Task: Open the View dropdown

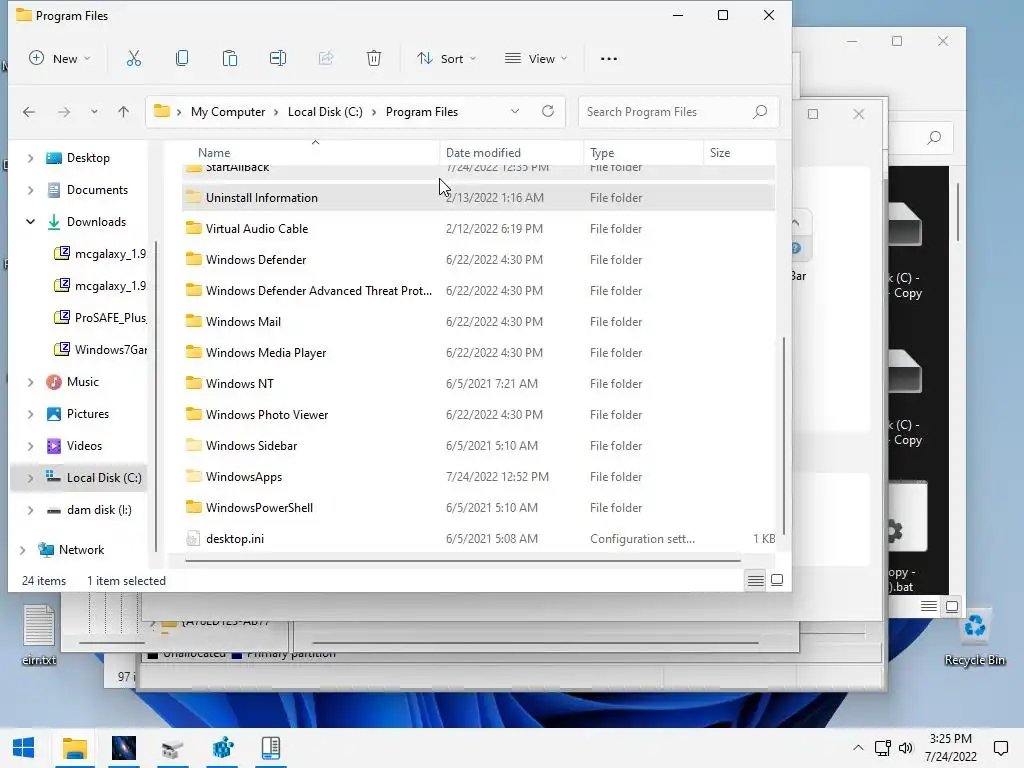Action: pos(536,59)
